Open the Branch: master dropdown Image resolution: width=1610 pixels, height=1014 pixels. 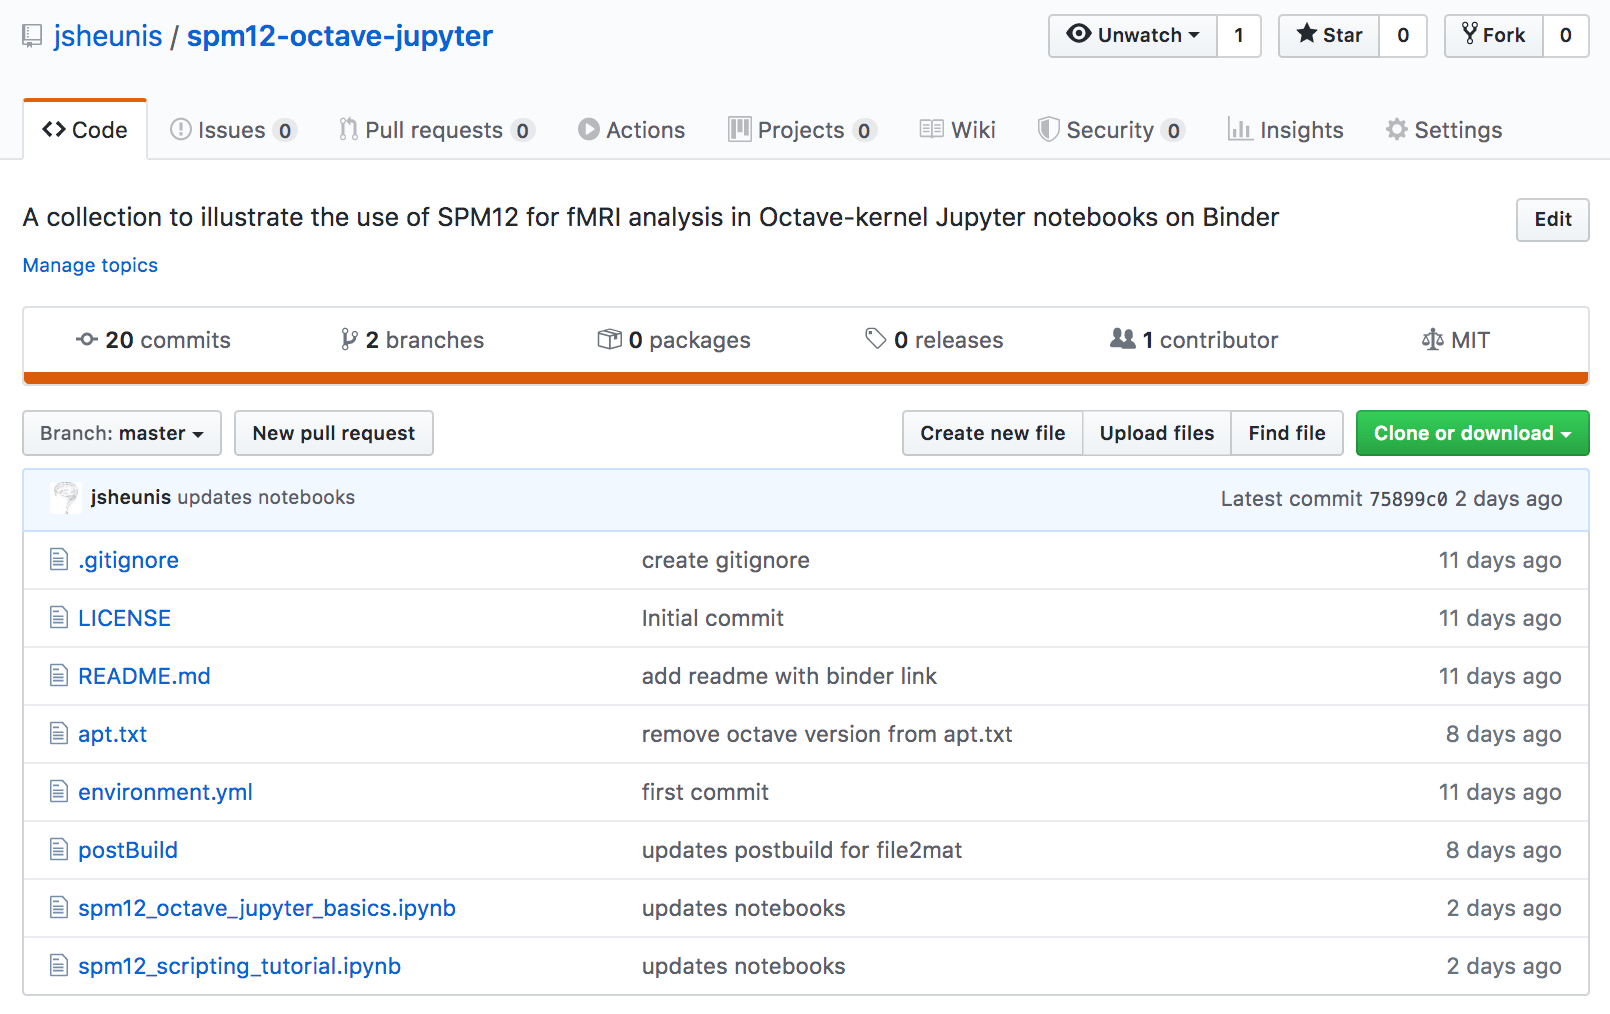coord(121,433)
